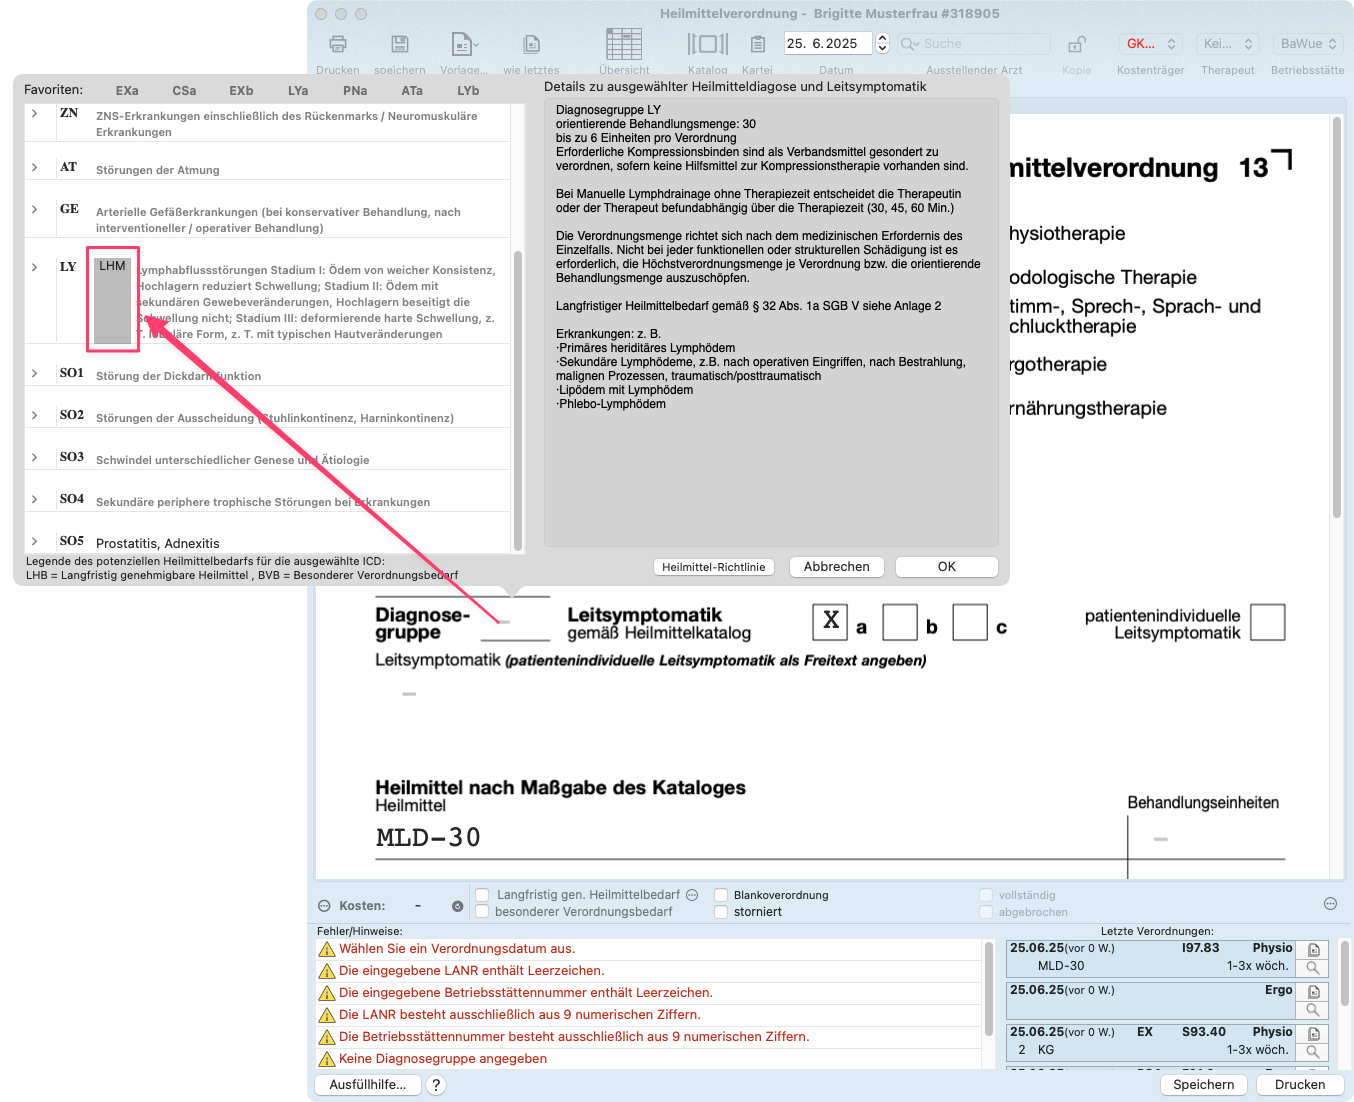Click ellipsis icon next to Langfristig gen. Heilmittelbedarf
1354x1102 pixels.
click(x=692, y=895)
